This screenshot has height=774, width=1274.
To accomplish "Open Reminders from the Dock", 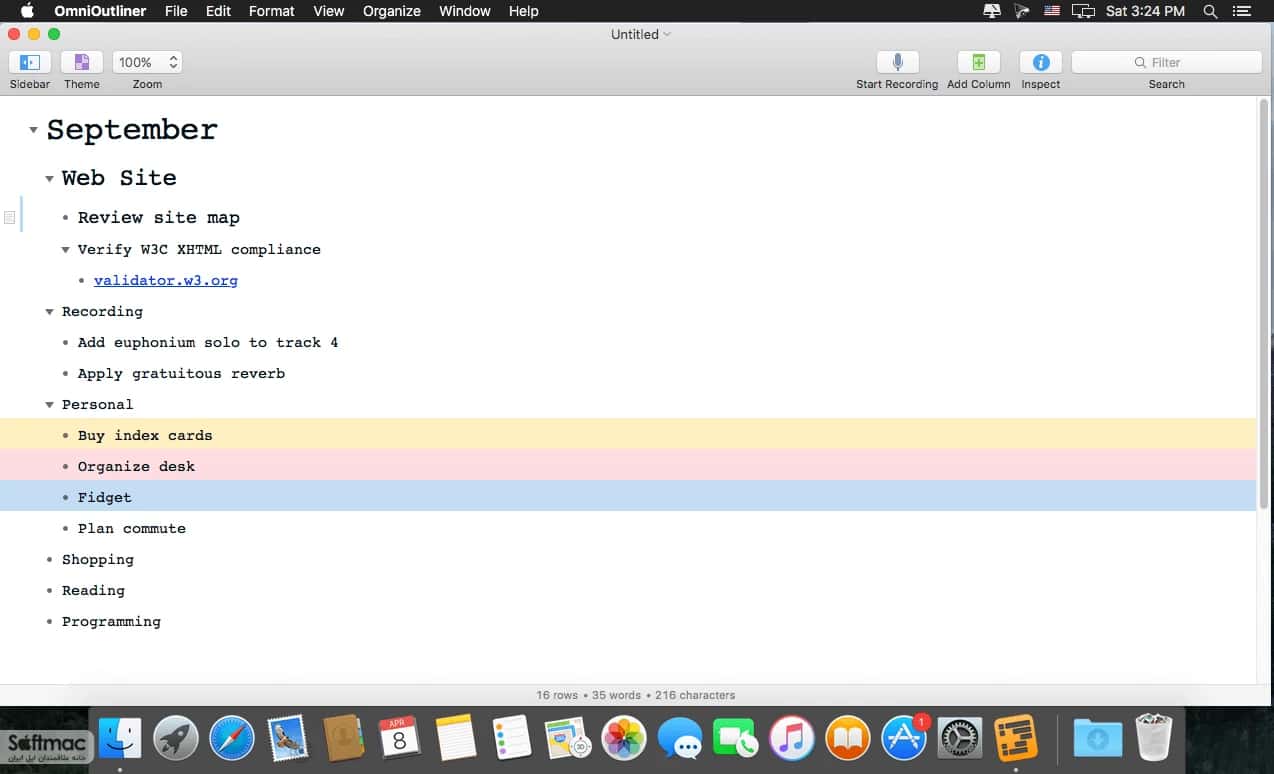I will click(x=512, y=739).
